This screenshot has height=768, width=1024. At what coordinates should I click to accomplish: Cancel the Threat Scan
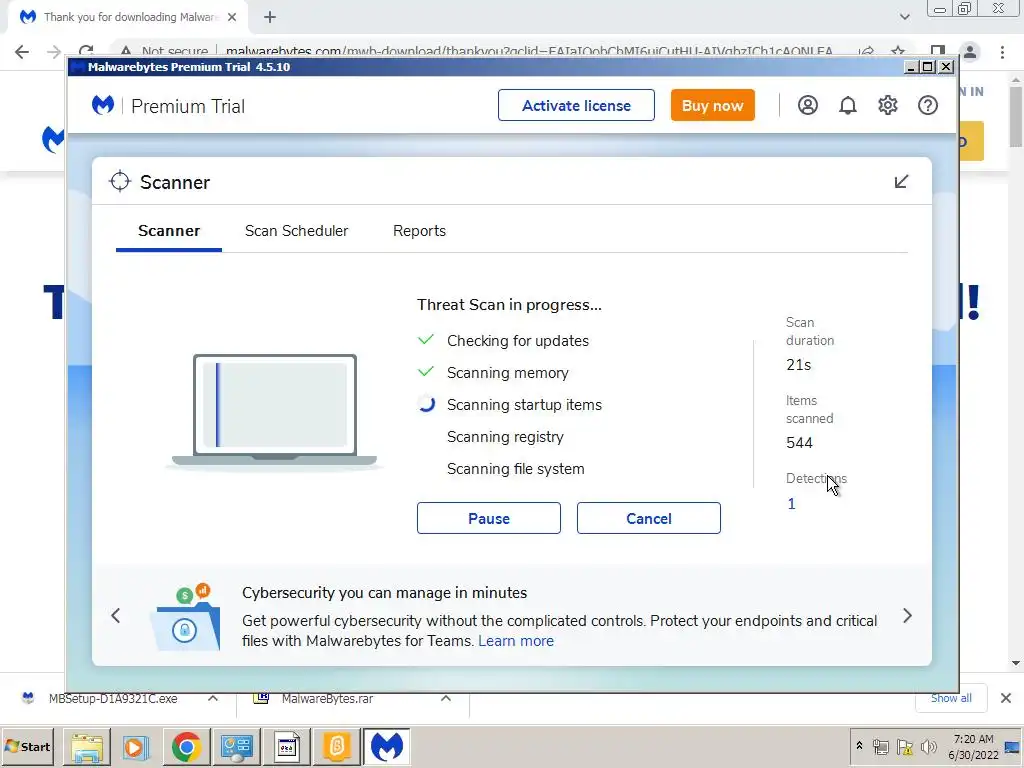tap(648, 518)
